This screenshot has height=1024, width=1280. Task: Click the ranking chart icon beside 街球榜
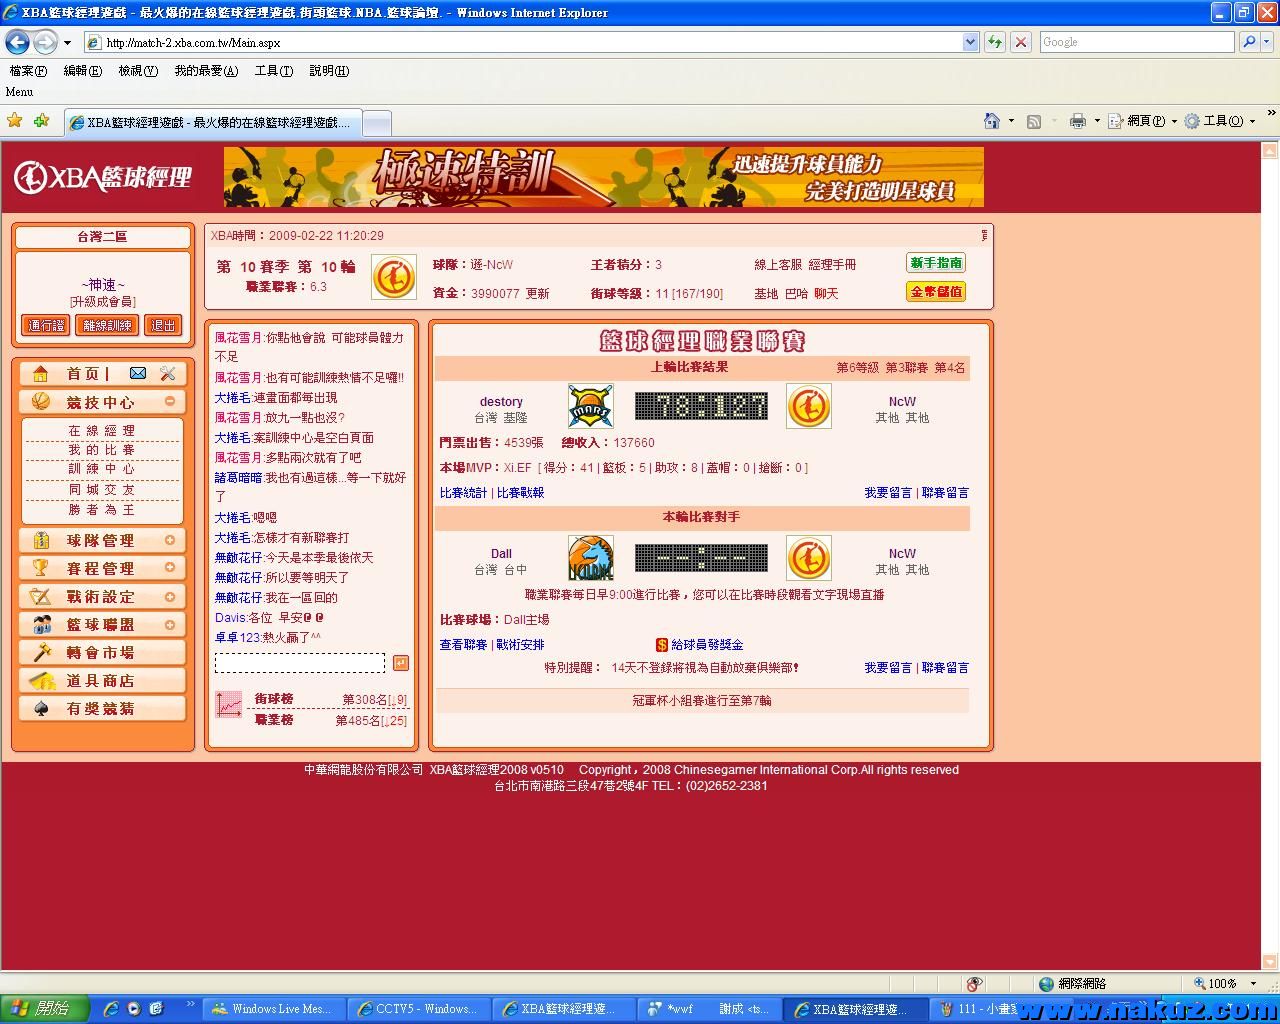[x=229, y=705]
